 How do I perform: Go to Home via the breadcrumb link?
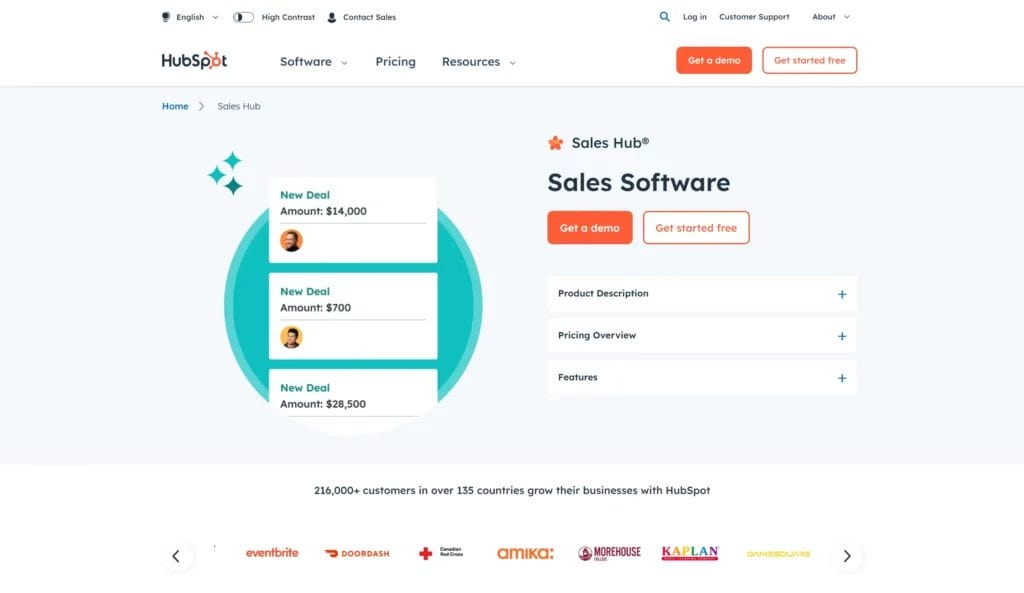(175, 106)
